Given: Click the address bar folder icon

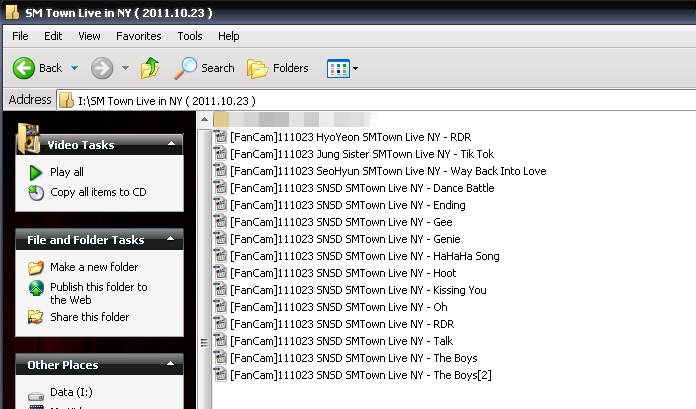Looking at the screenshot, I should [67, 100].
